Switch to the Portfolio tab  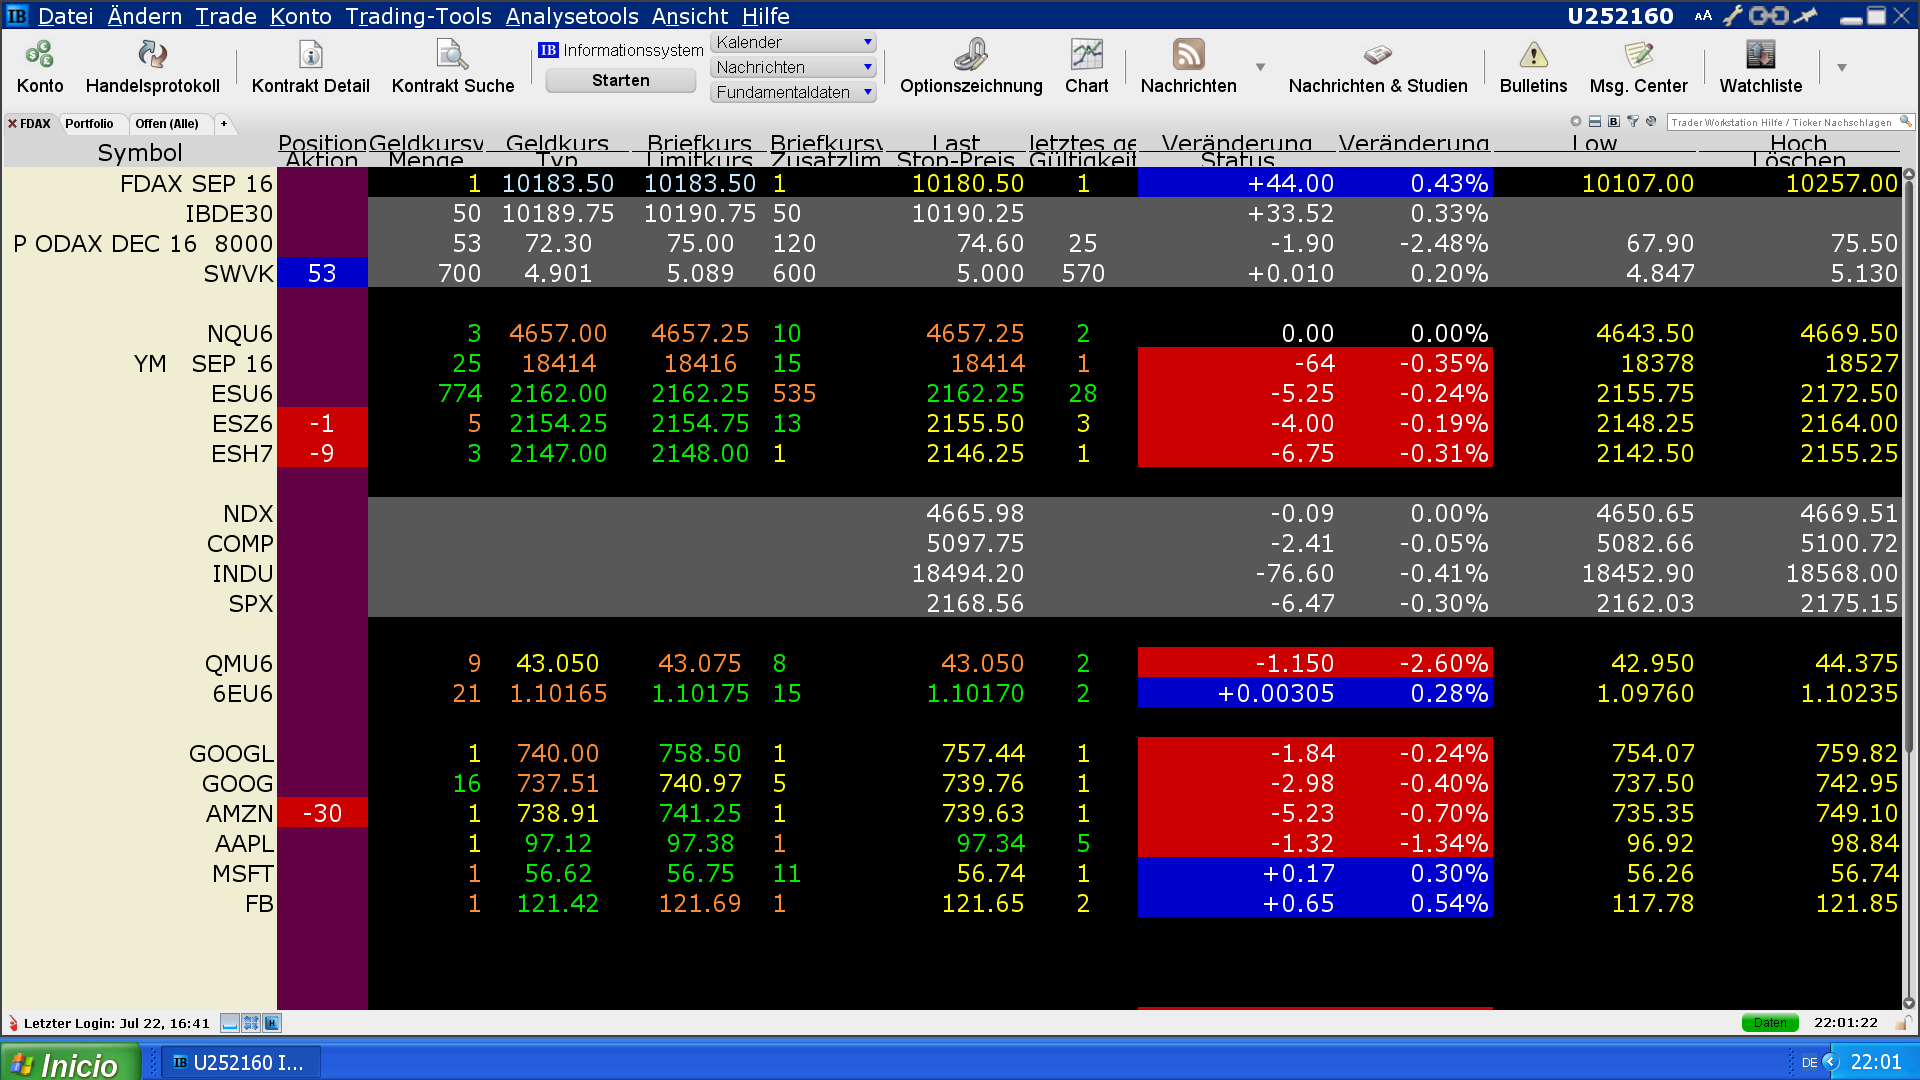click(89, 124)
